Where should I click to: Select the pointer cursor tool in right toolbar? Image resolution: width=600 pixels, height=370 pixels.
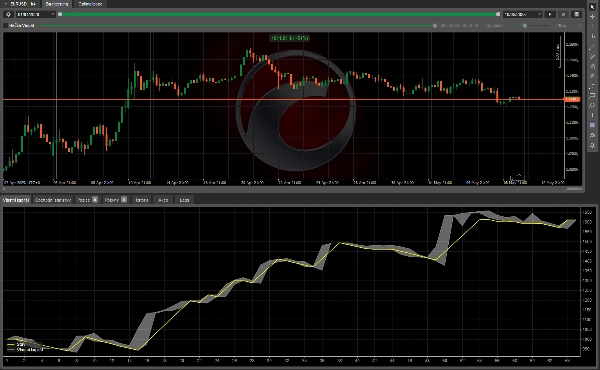(x=592, y=7)
